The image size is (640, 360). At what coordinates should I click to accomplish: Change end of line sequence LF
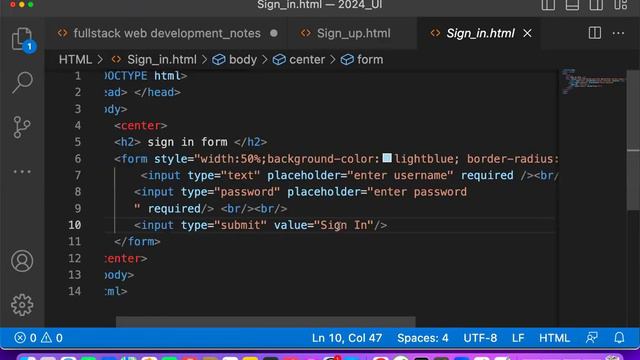point(518,338)
